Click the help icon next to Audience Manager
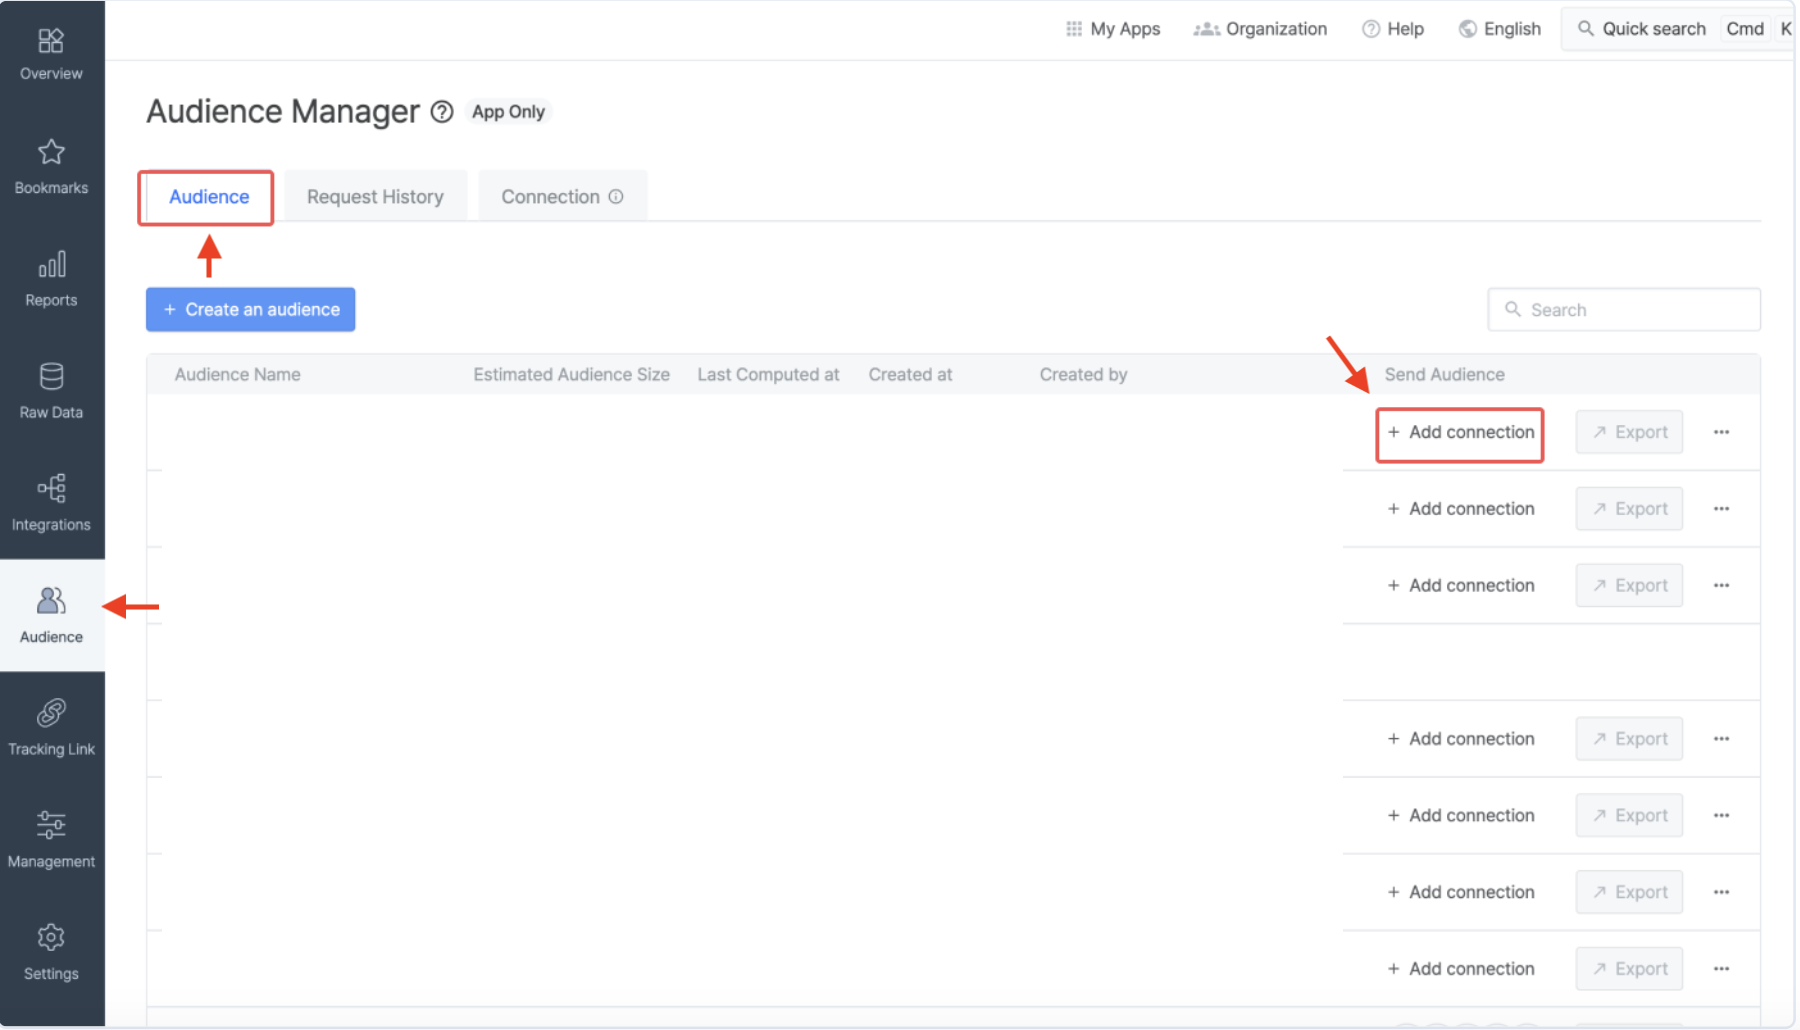 (442, 112)
